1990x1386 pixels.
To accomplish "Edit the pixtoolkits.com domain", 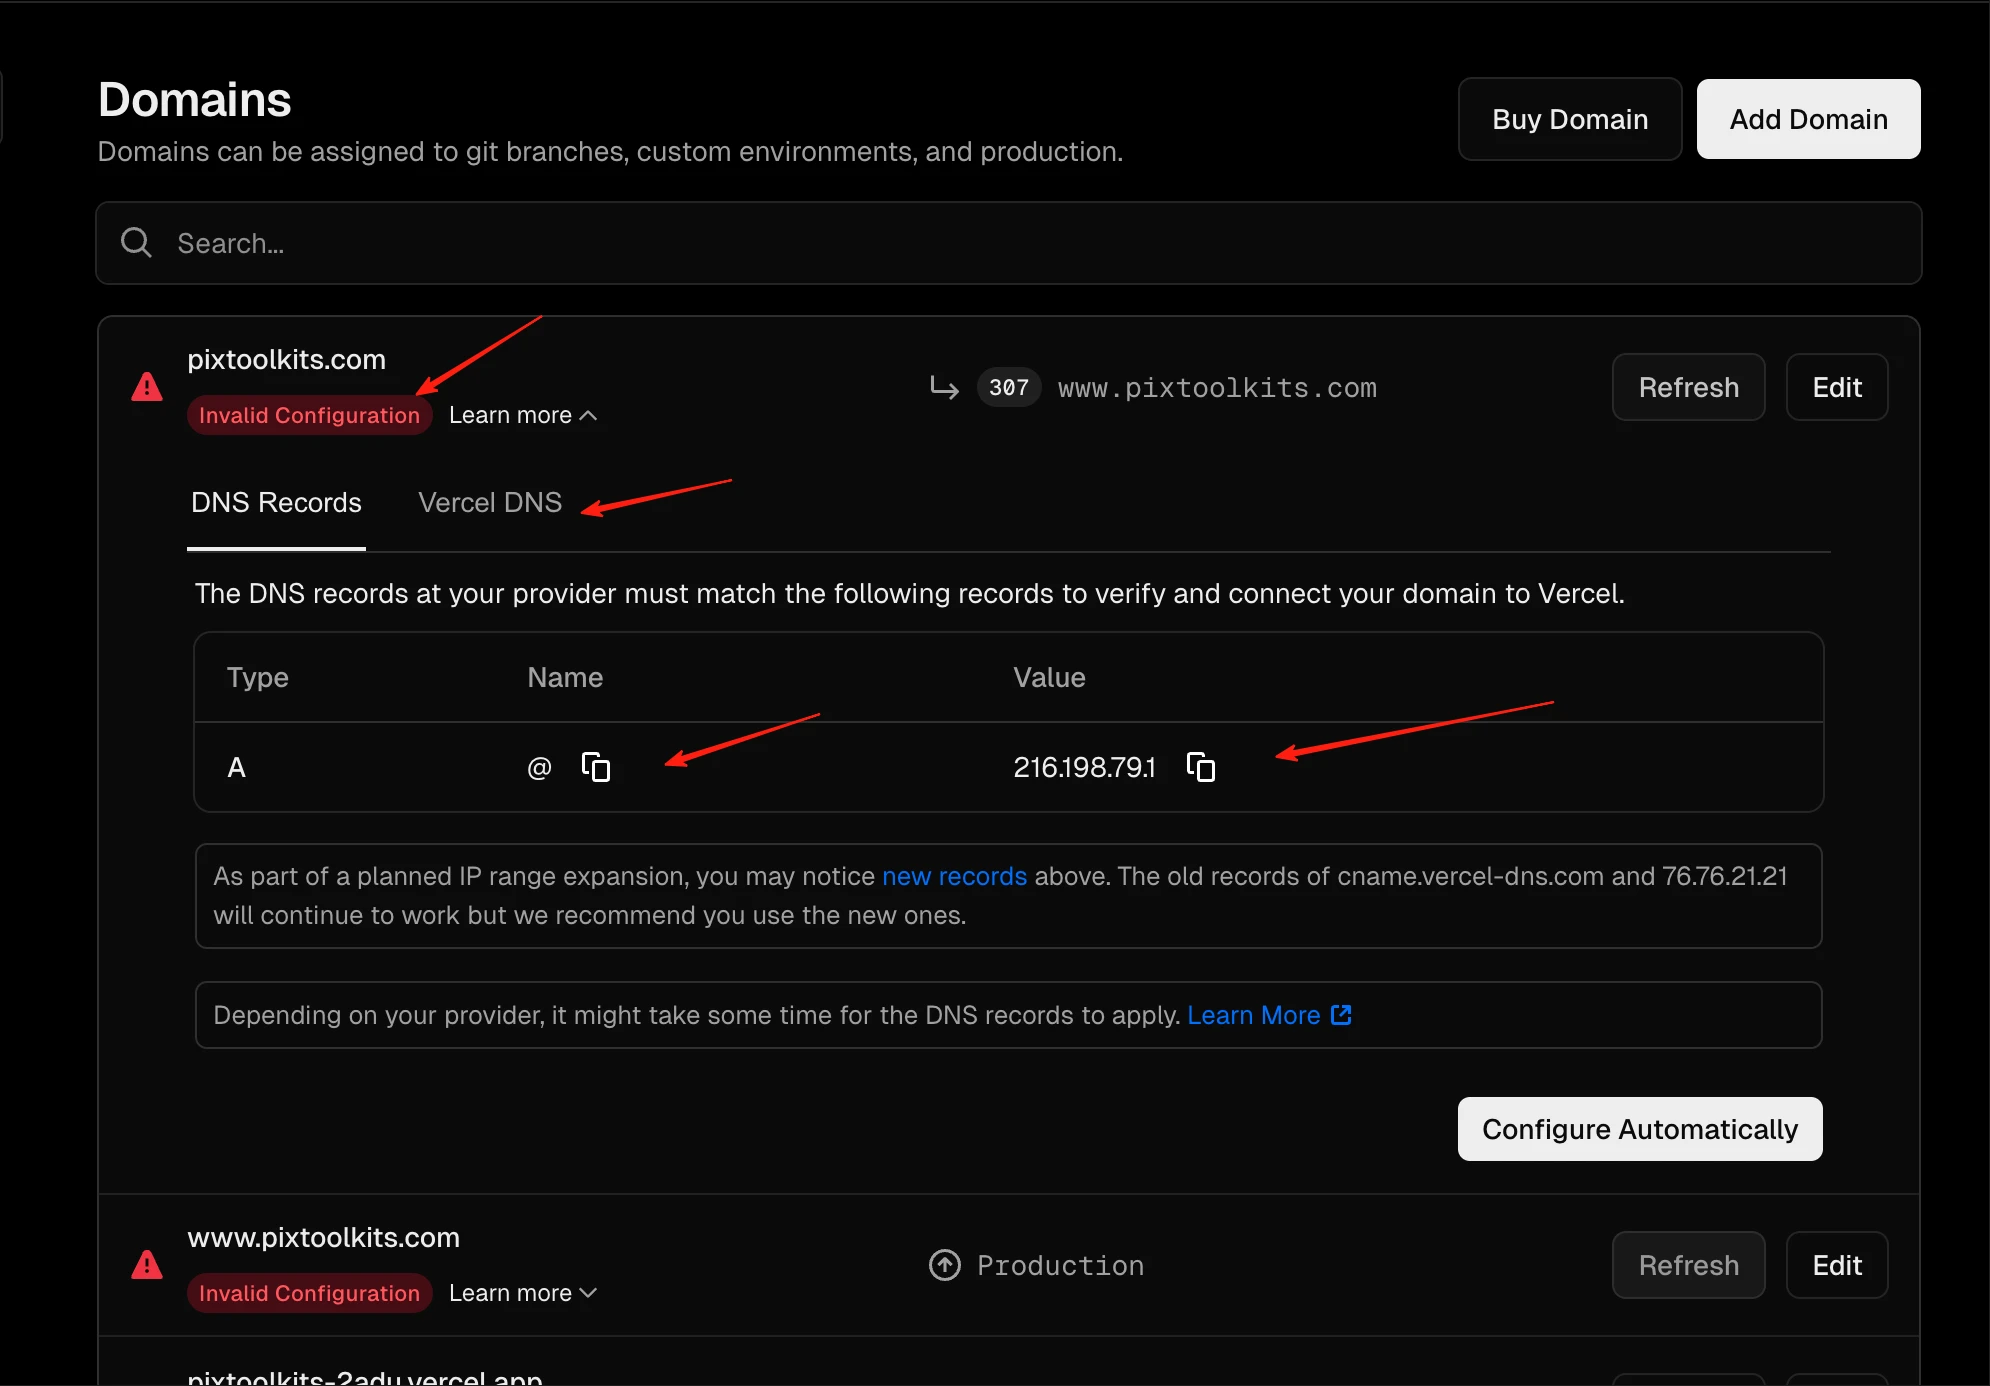I will tap(1837, 387).
